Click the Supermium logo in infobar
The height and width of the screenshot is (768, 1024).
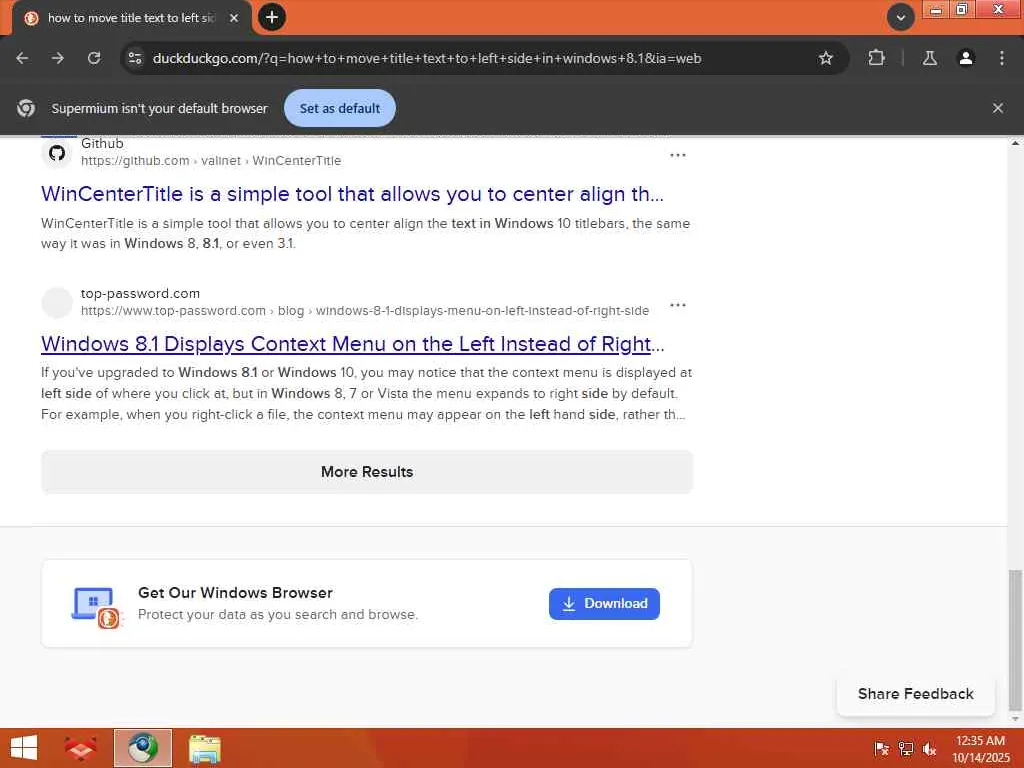tap(26, 108)
